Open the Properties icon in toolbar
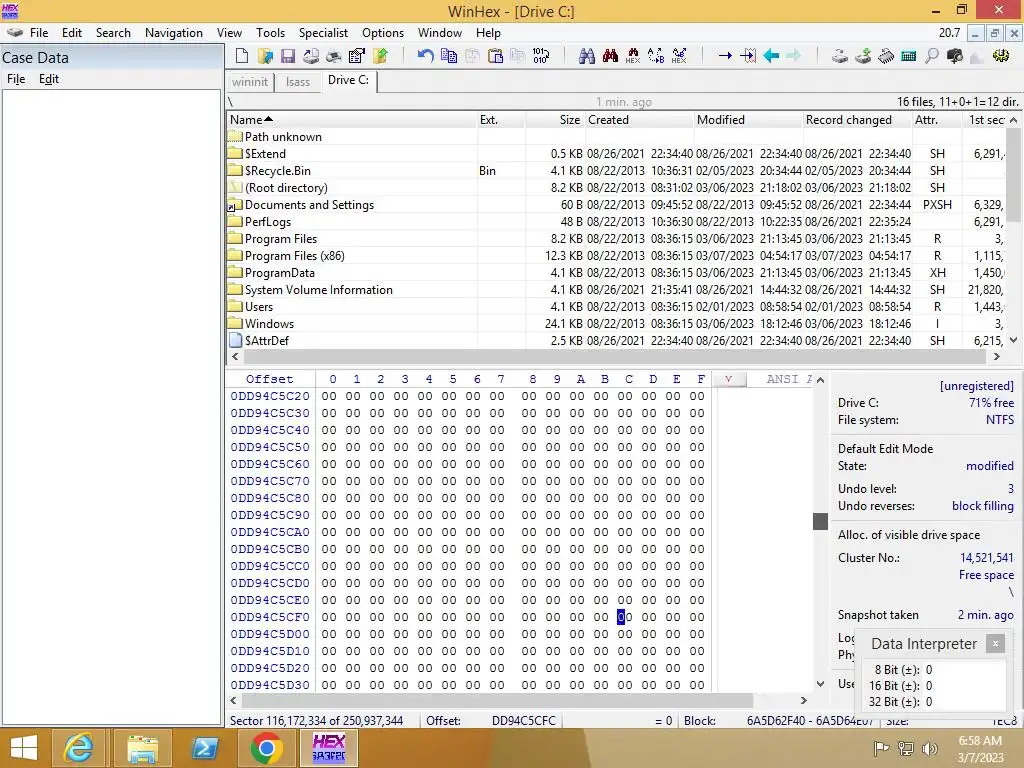Viewport: 1024px width, 768px height. (x=357, y=56)
